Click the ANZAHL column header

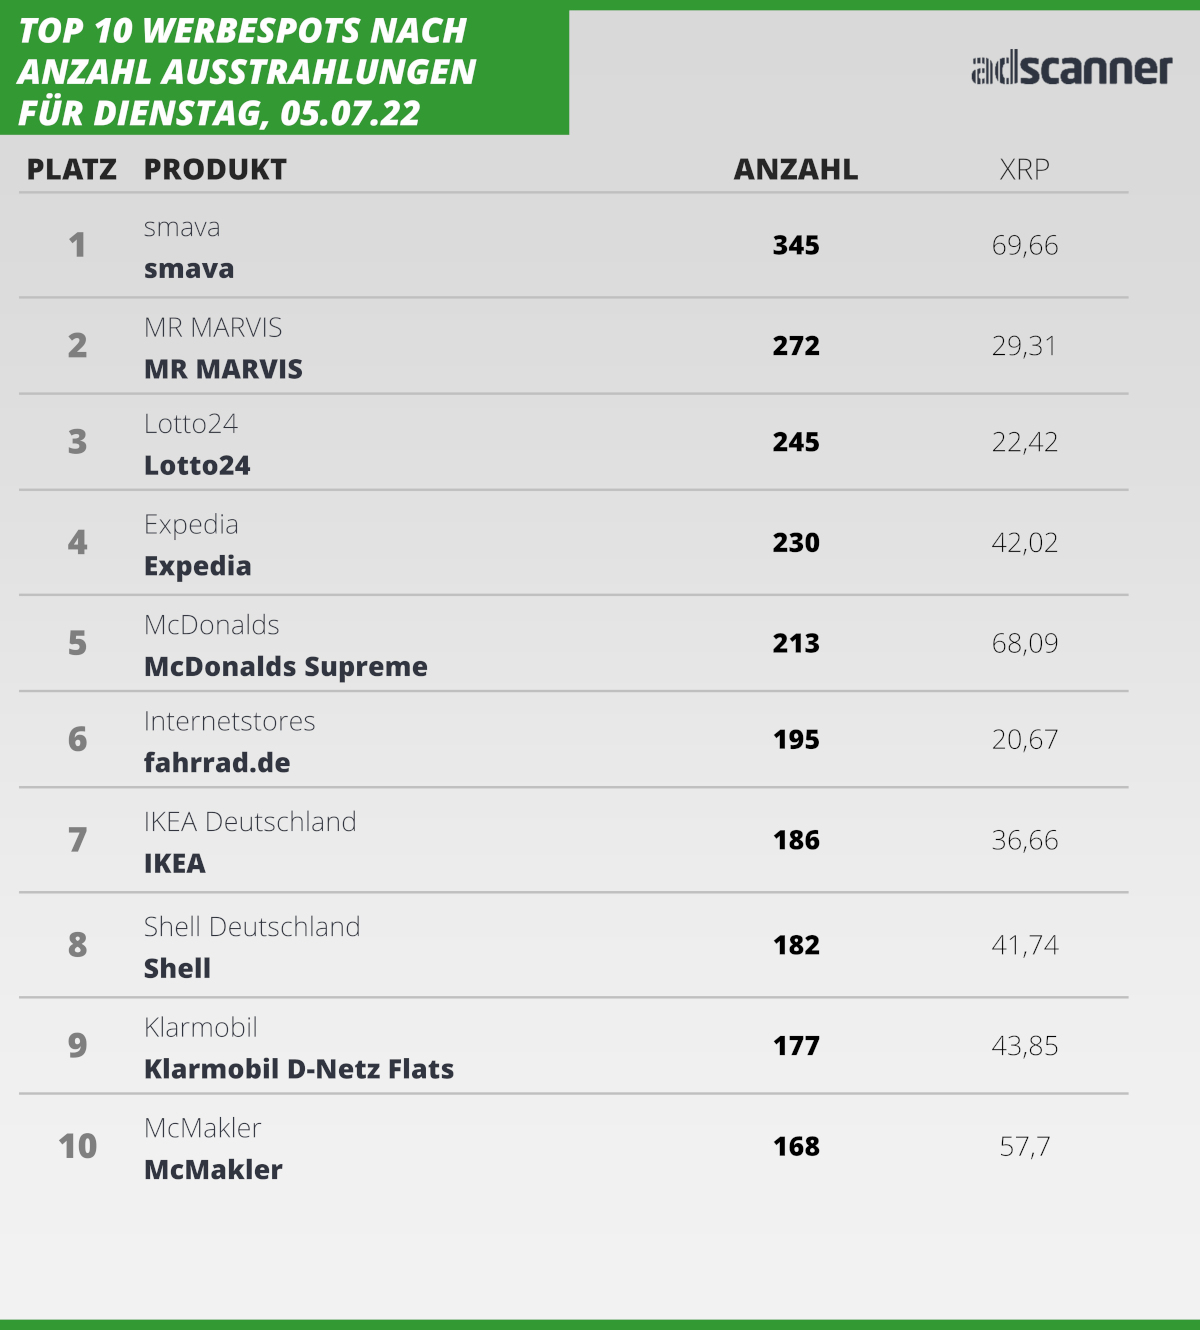[796, 170]
